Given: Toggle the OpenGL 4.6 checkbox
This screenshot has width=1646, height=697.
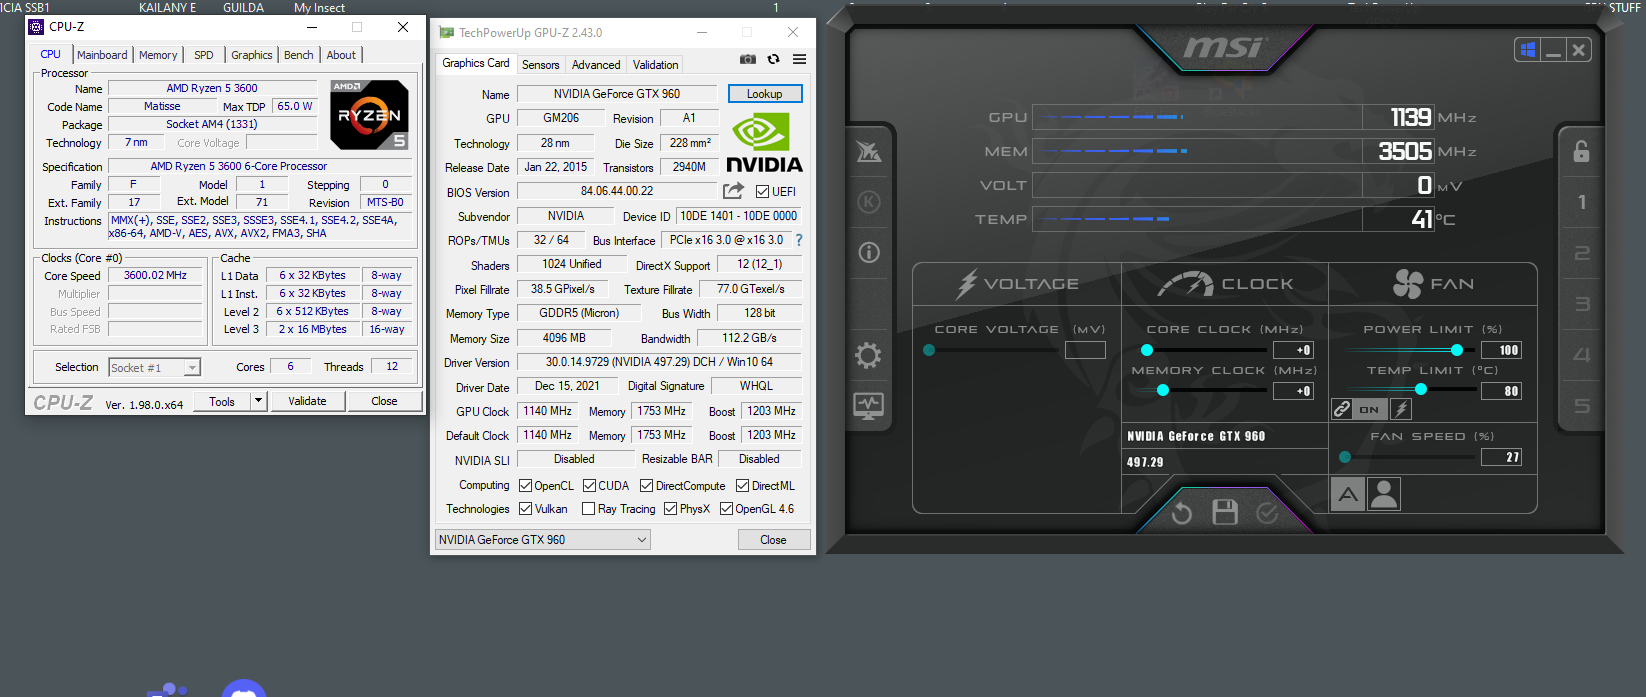Looking at the screenshot, I should click(x=727, y=509).
